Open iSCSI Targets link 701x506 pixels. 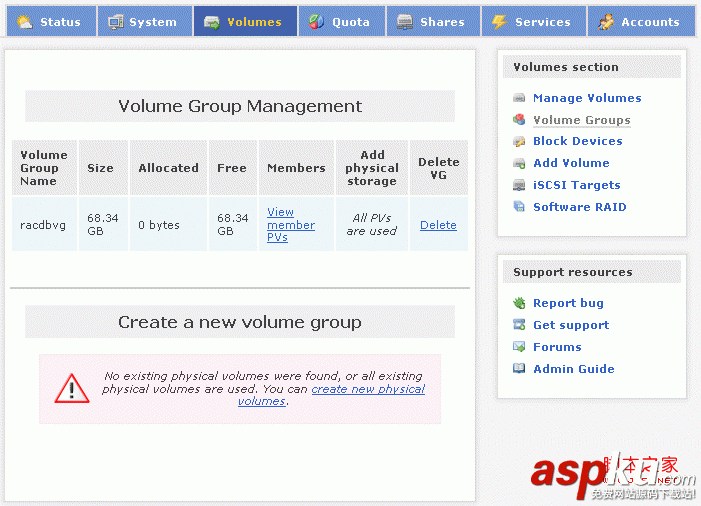(577, 185)
